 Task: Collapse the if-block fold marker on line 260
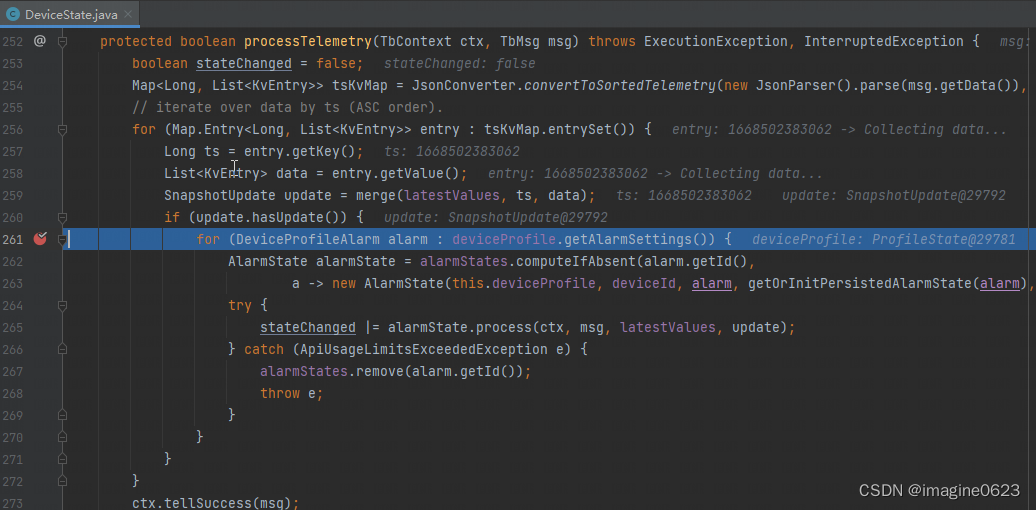(x=62, y=217)
